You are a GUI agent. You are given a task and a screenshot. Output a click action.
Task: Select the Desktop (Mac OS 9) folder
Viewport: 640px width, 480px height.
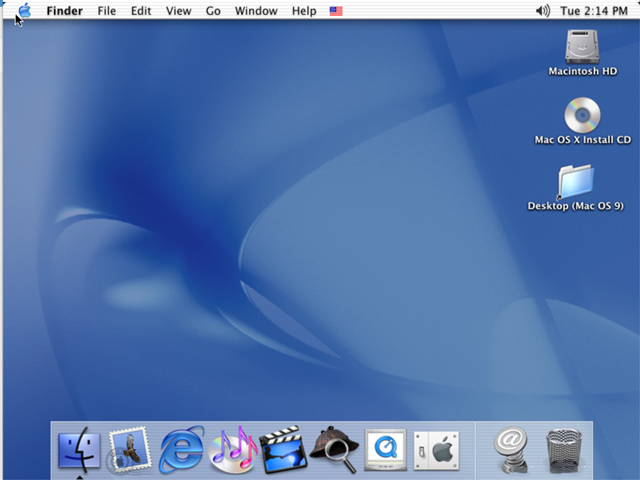point(576,182)
